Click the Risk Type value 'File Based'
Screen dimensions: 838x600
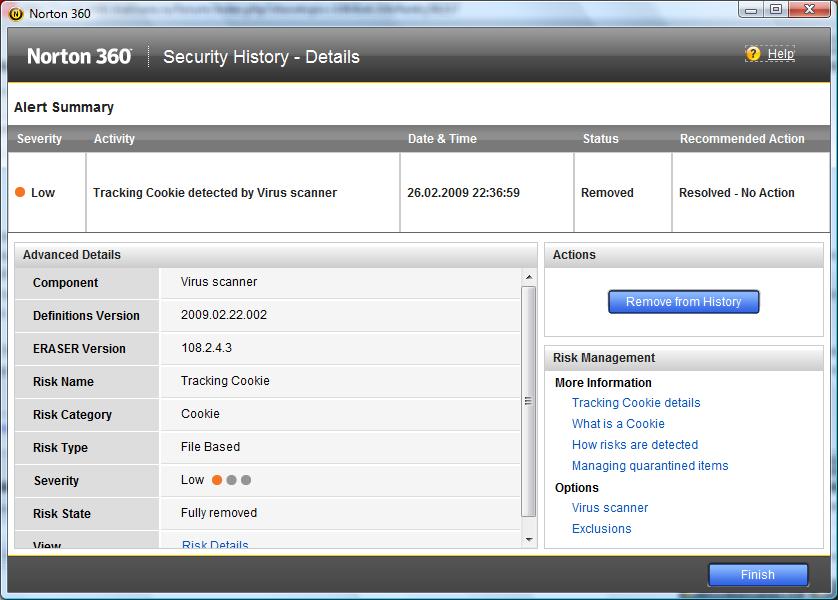click(x=210, y=447)
